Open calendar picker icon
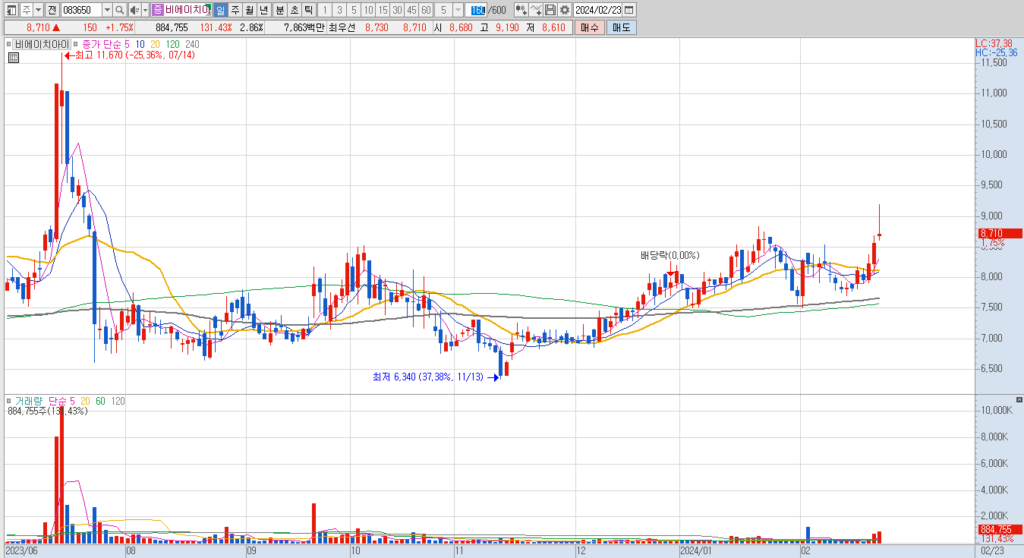This screenshot has height=558, width=1024. pyautogui.click(x=629, y=10)
